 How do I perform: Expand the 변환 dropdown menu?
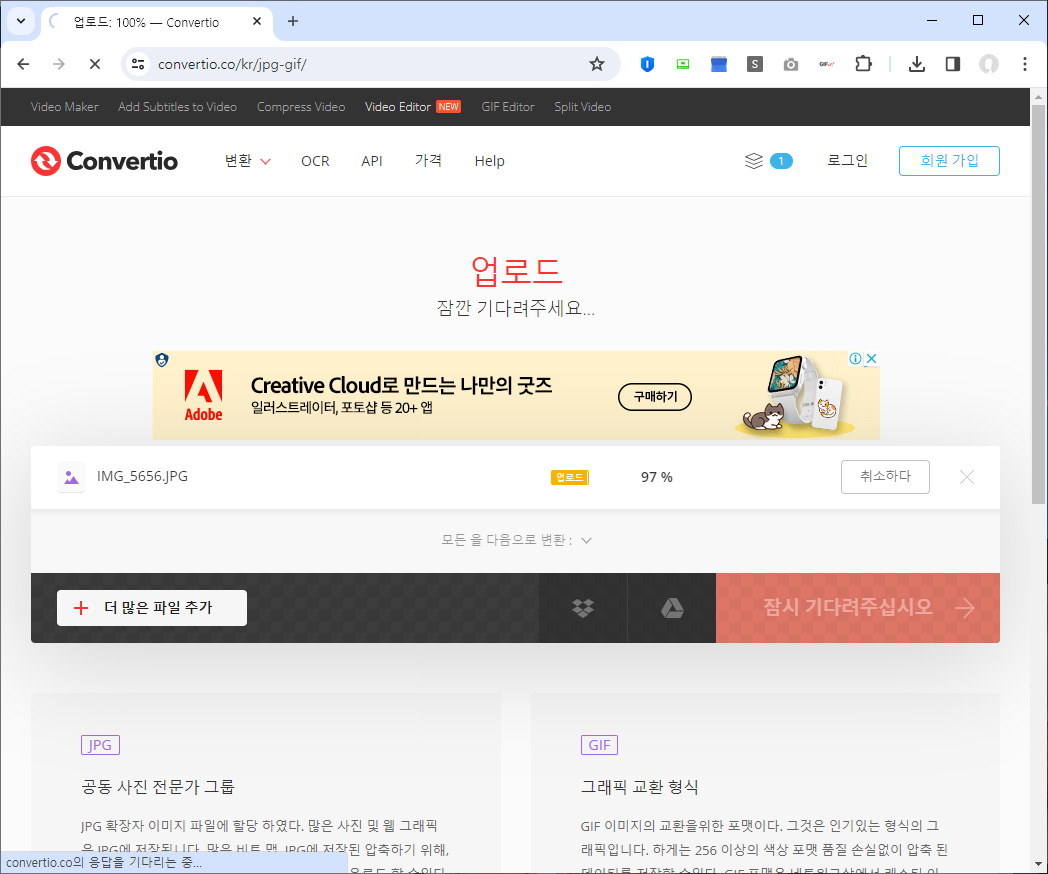click(x=246, y=160)
